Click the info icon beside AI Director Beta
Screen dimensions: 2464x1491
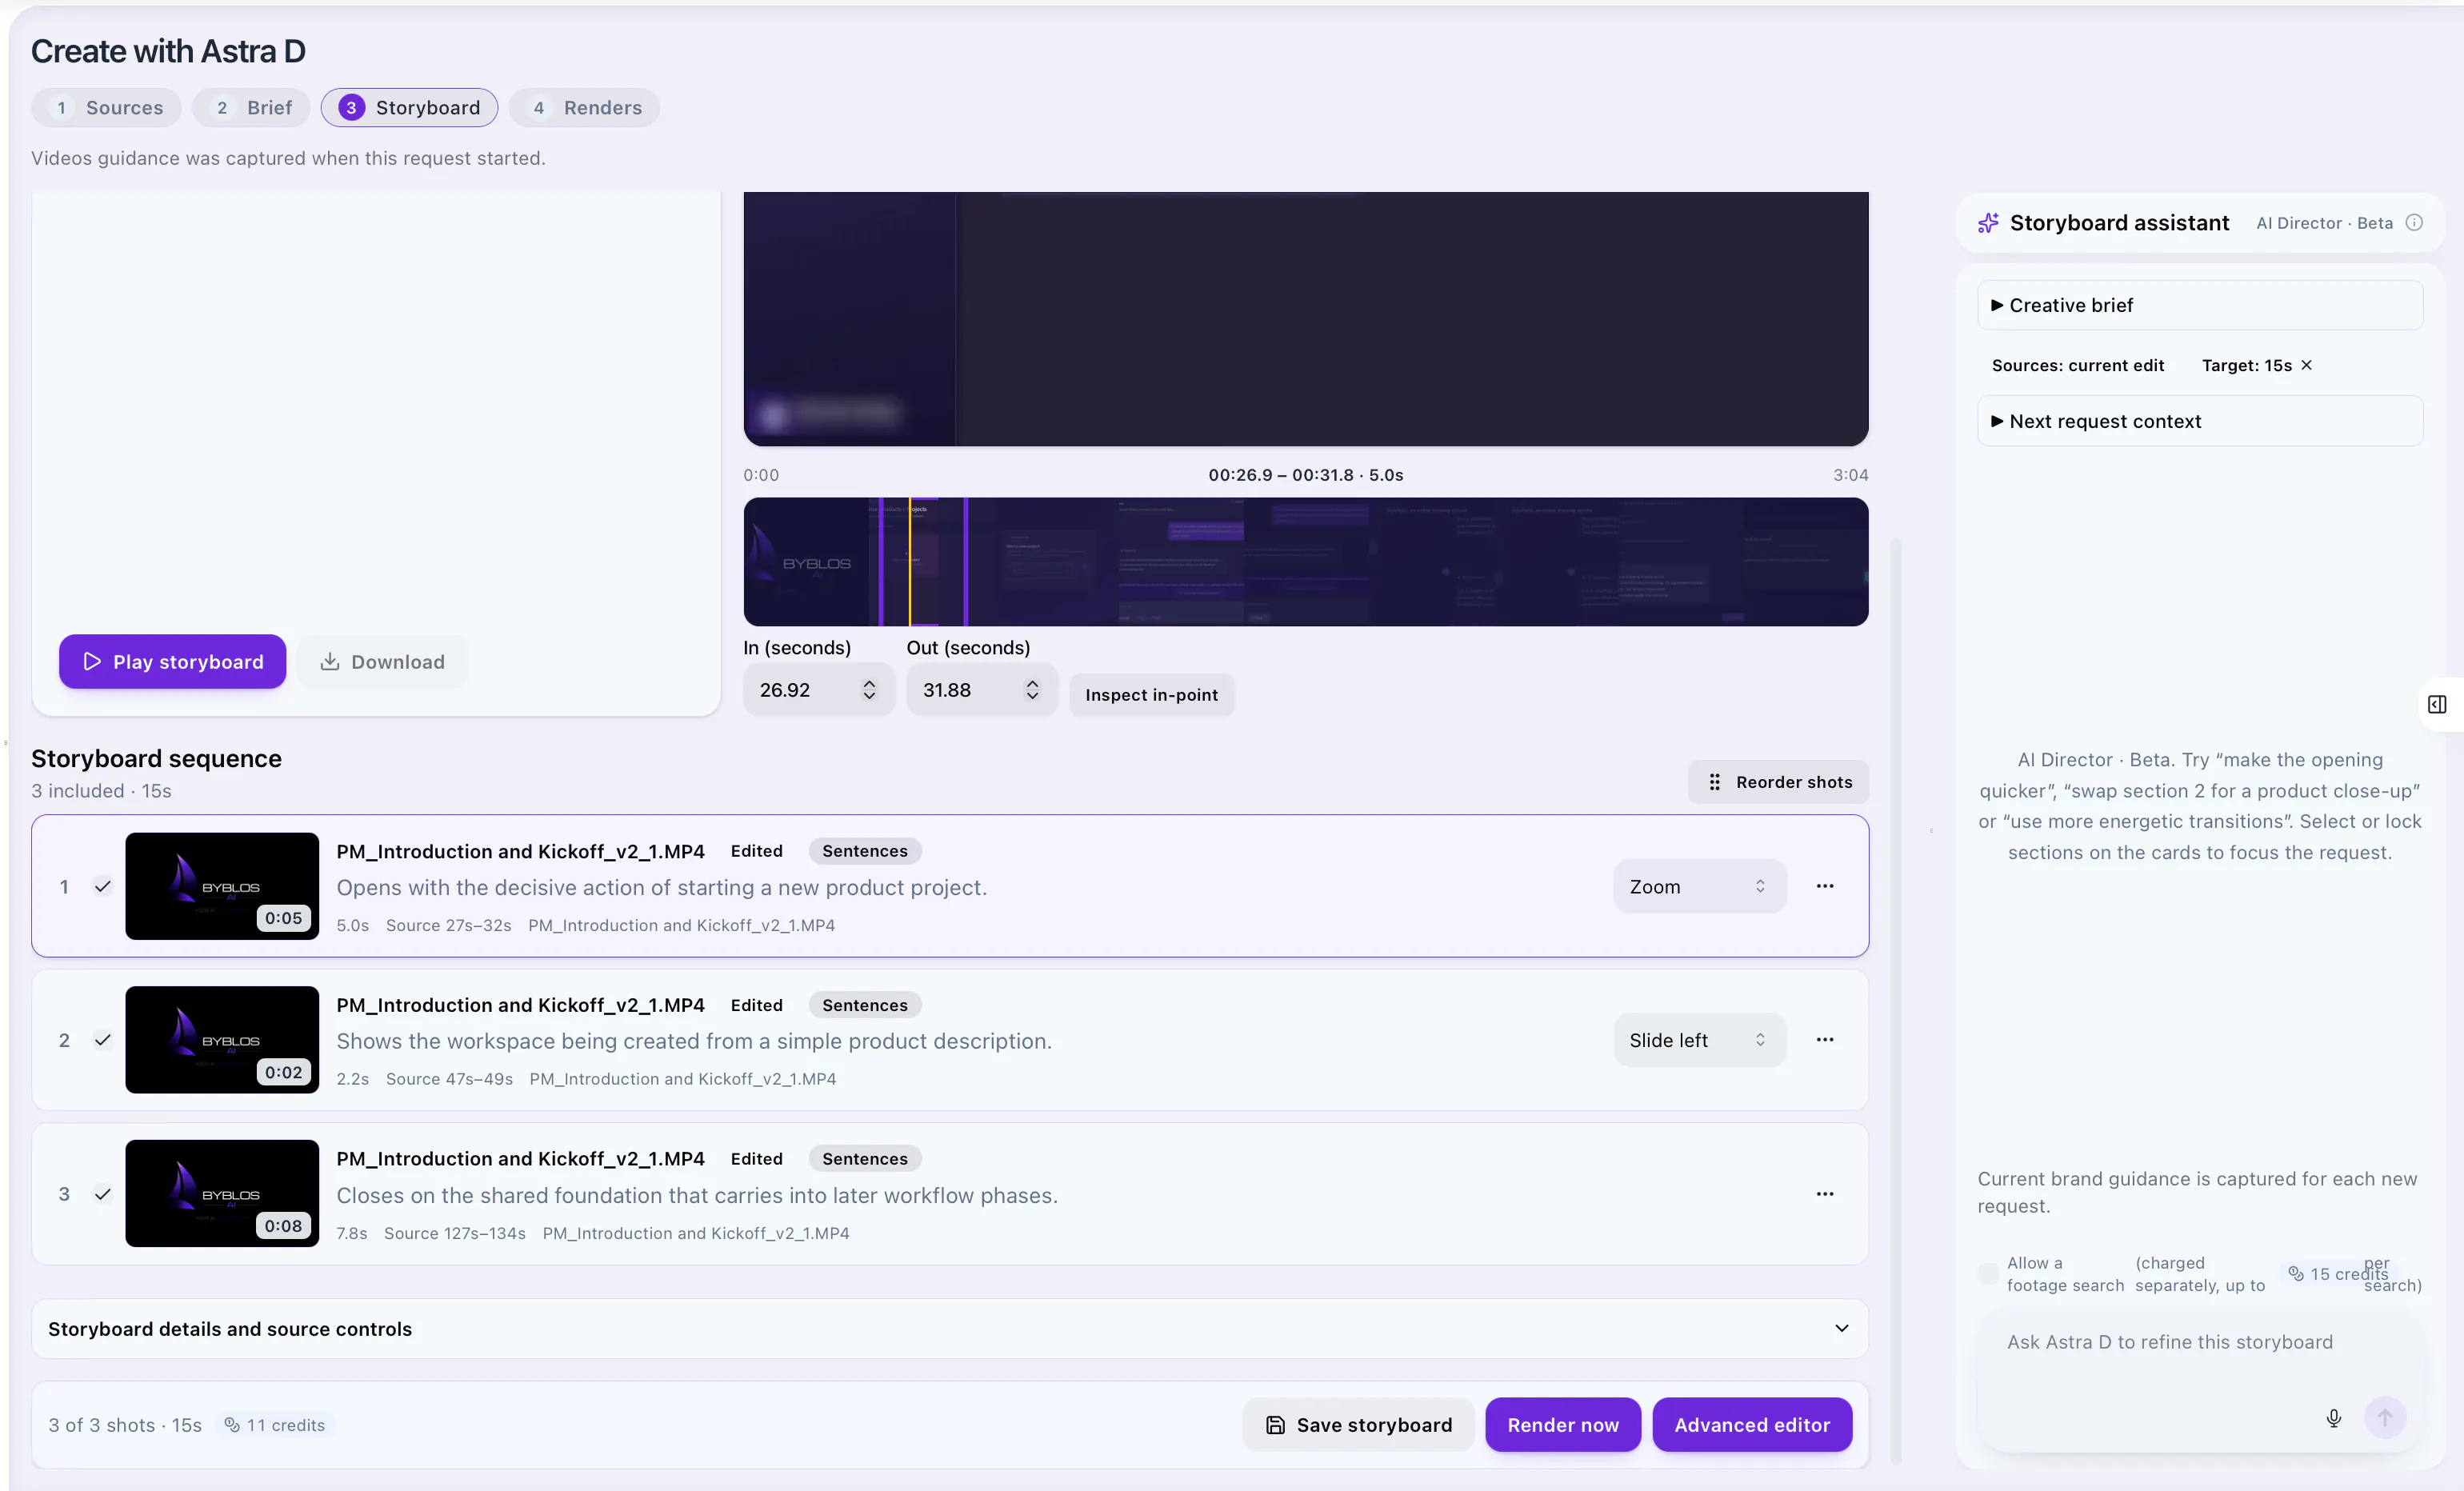2413,223
